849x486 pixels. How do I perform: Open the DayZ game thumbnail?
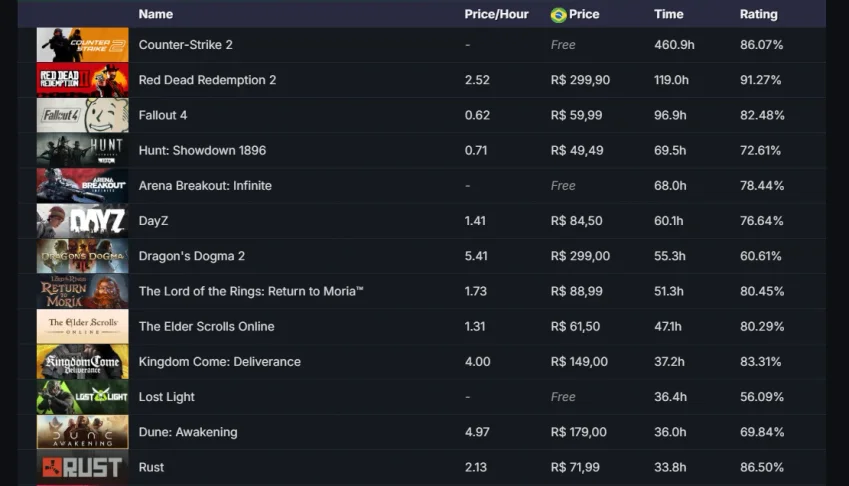(83, 221)
